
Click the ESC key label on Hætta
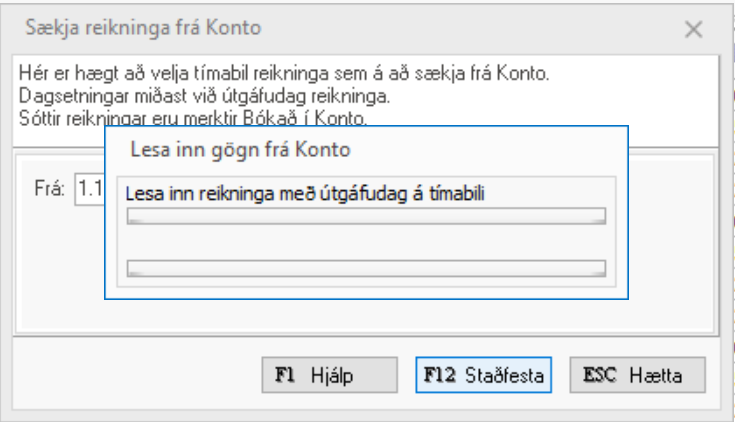coord(598,377)
